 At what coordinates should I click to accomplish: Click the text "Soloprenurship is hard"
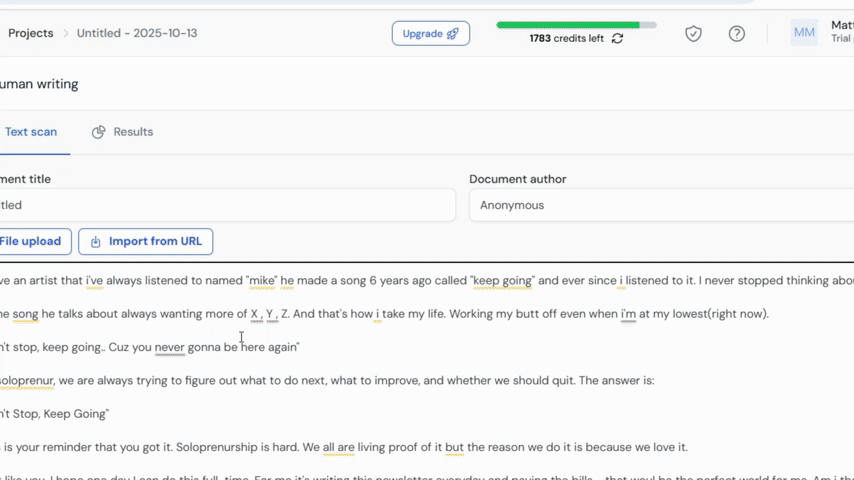(237, 447)
